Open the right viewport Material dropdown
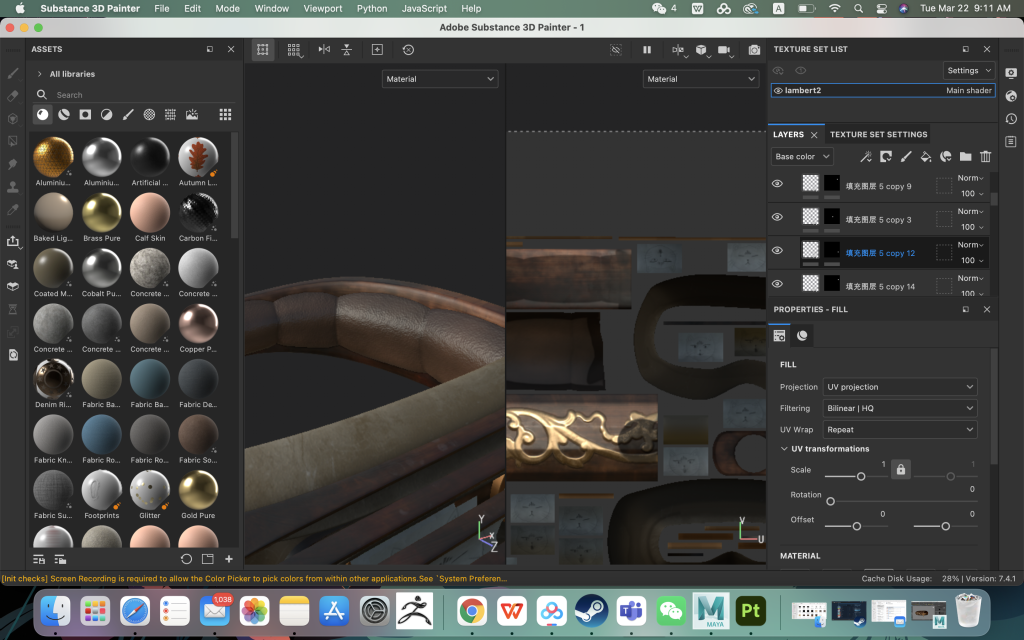 point(701,79)
